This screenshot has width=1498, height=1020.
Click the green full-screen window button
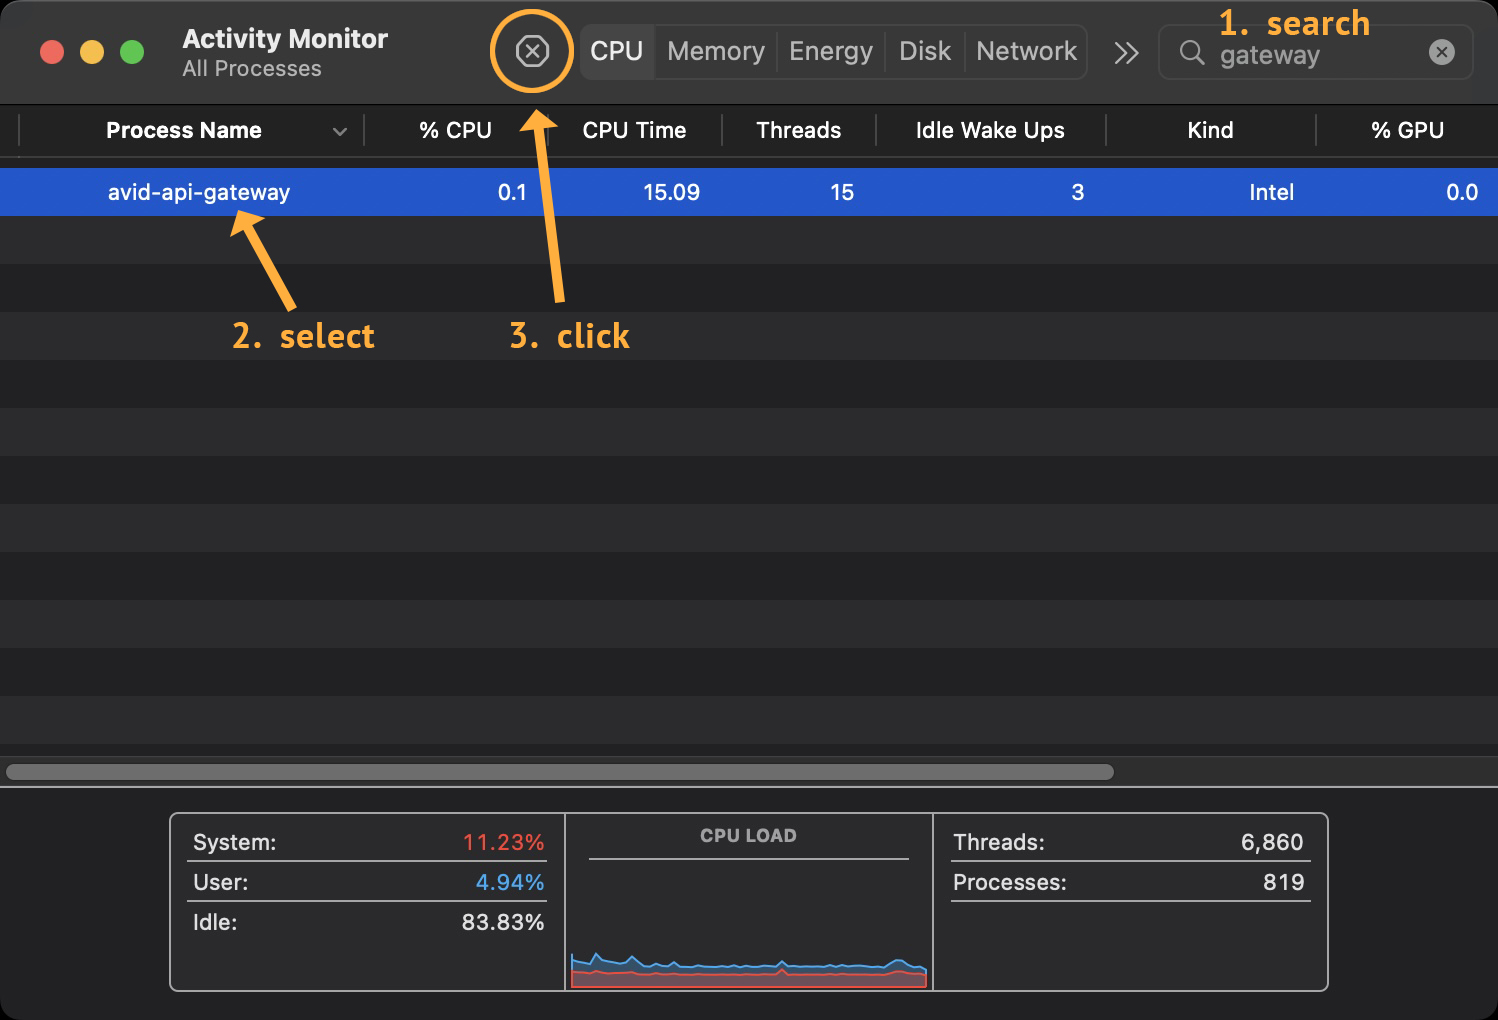[x=132, y=52]
